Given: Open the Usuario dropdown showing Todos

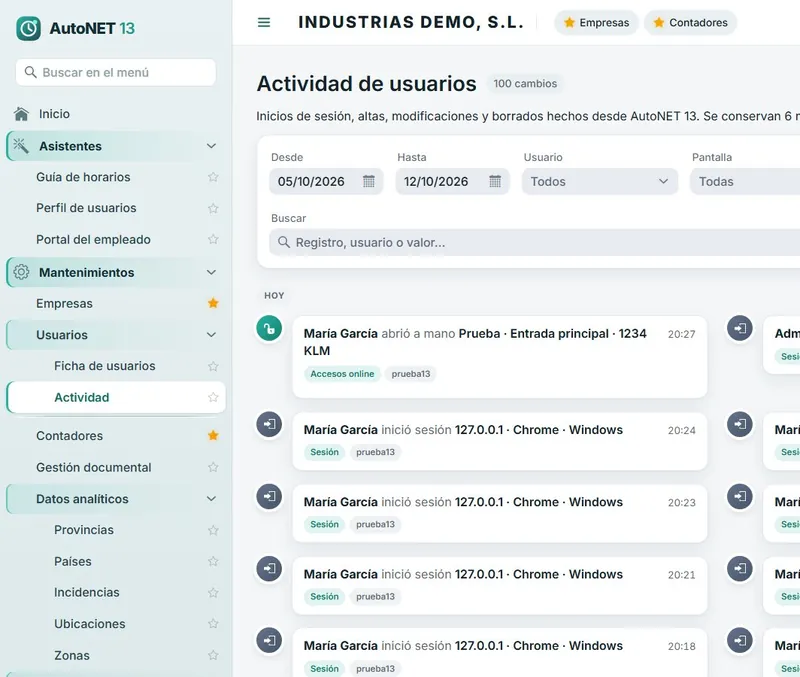Looking at the screenshot, I should [x=599, y=181].
